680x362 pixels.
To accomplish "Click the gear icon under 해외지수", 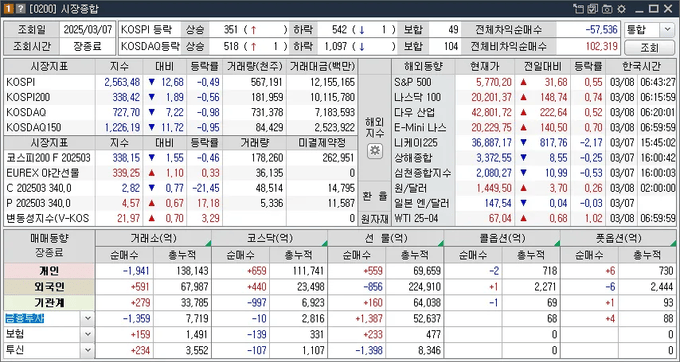I will pos(375,151).
